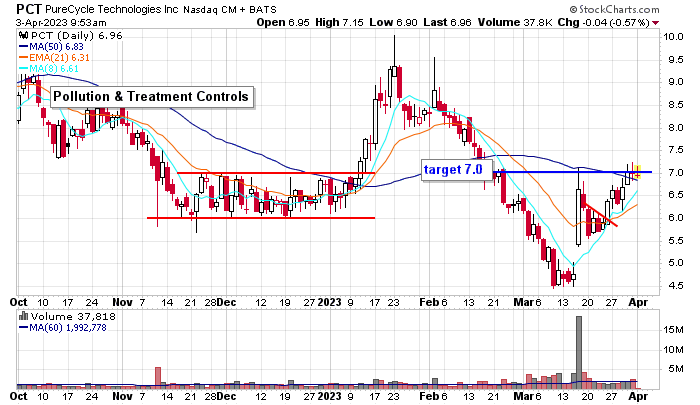Click the Mar label on price chart axis

tap(523, 302)
